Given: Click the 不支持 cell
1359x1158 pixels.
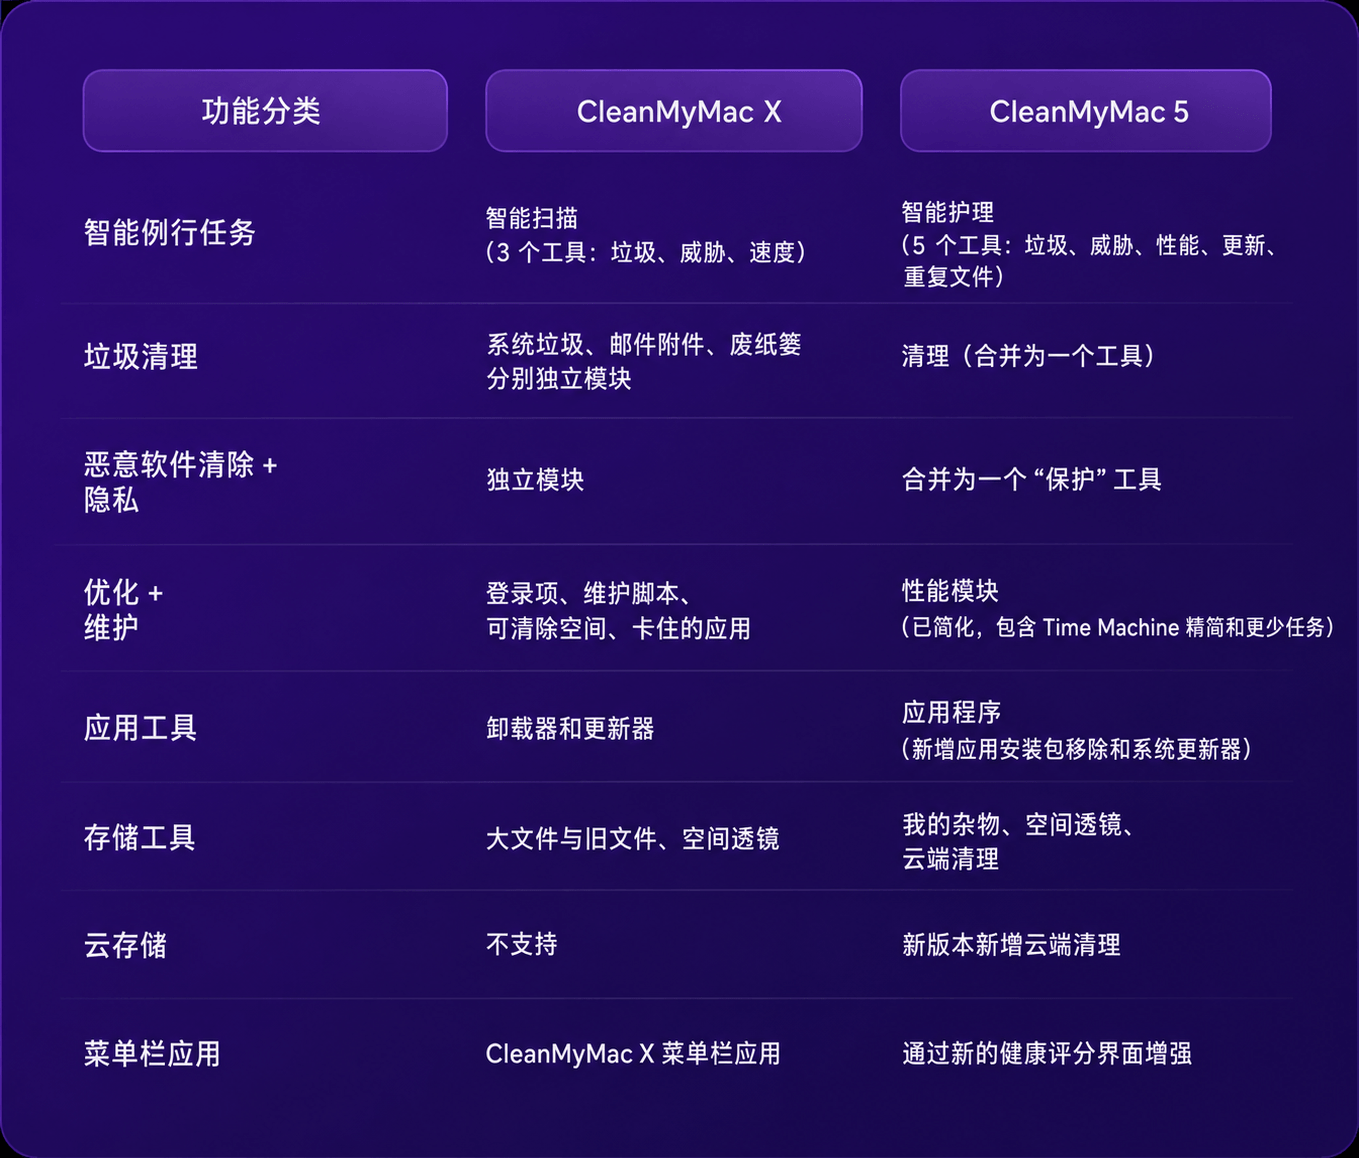Looking at the screenshot, I should pyautogui.click(x=521, y=944).
